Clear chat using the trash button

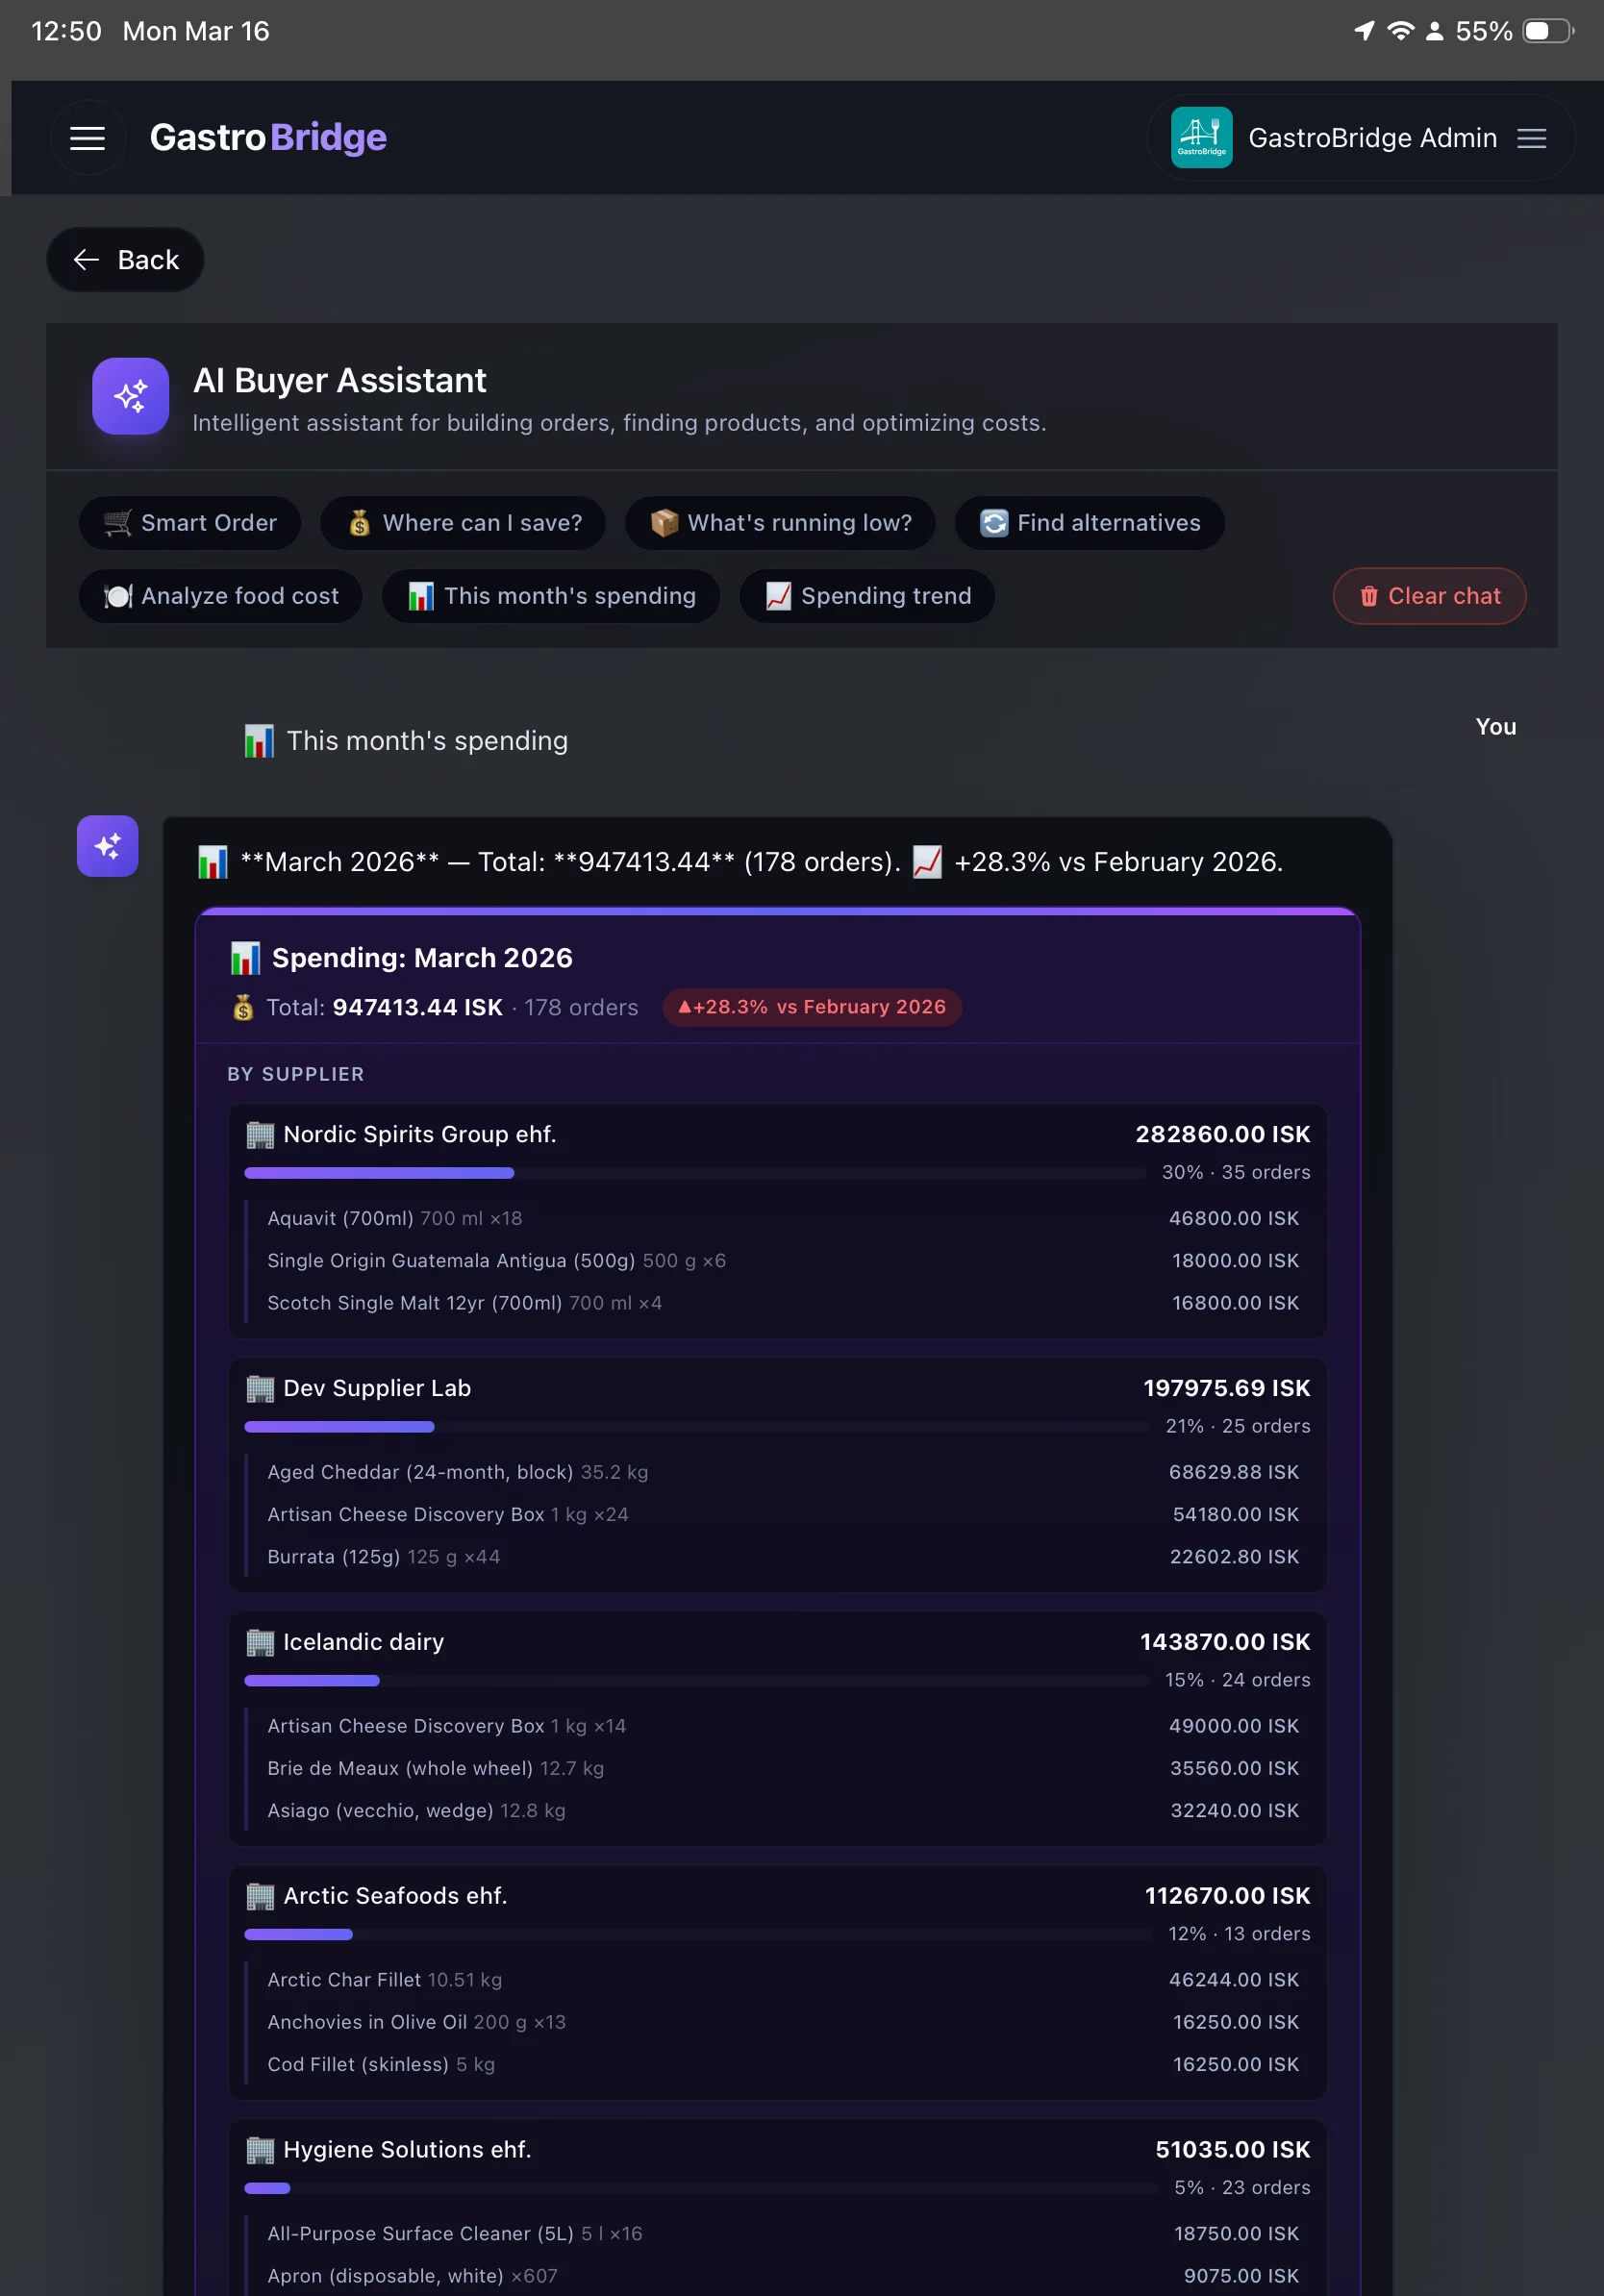[1429, 596]
